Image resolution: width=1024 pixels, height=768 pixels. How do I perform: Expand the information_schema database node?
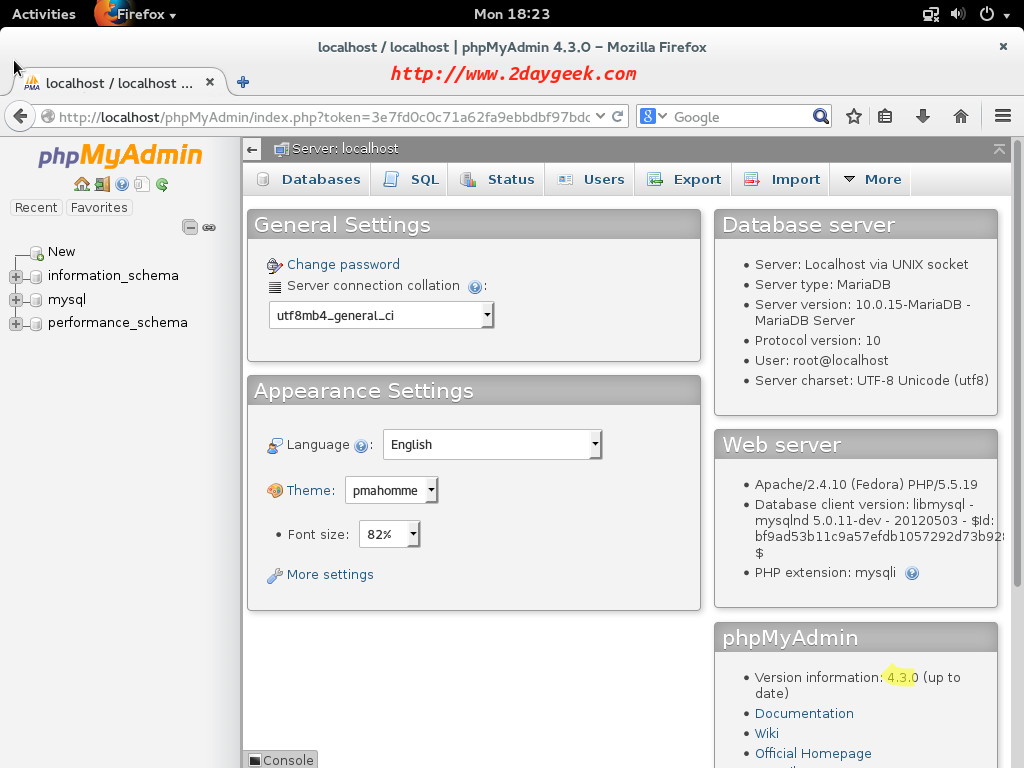click(16, 276)
